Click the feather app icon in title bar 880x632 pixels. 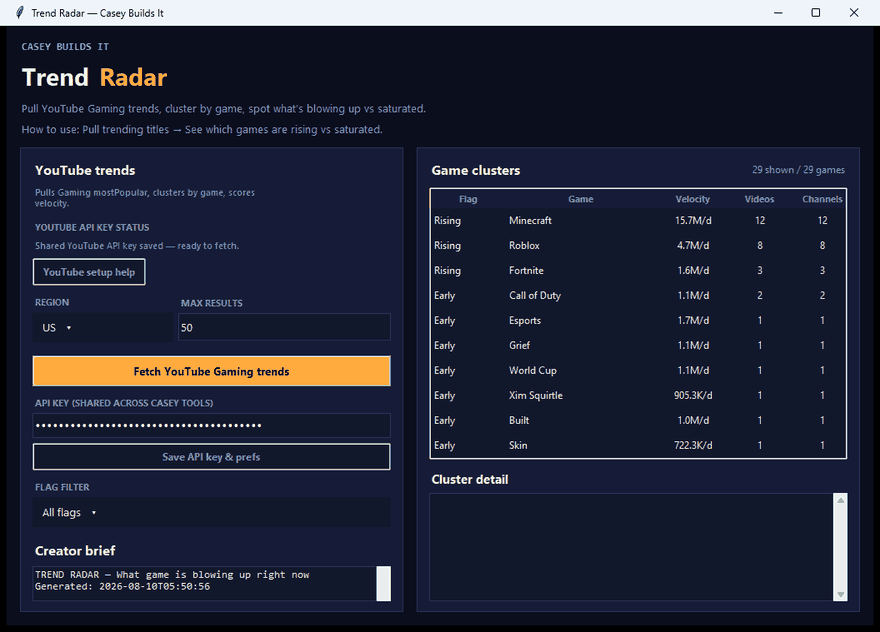click(x=20, y=12)
